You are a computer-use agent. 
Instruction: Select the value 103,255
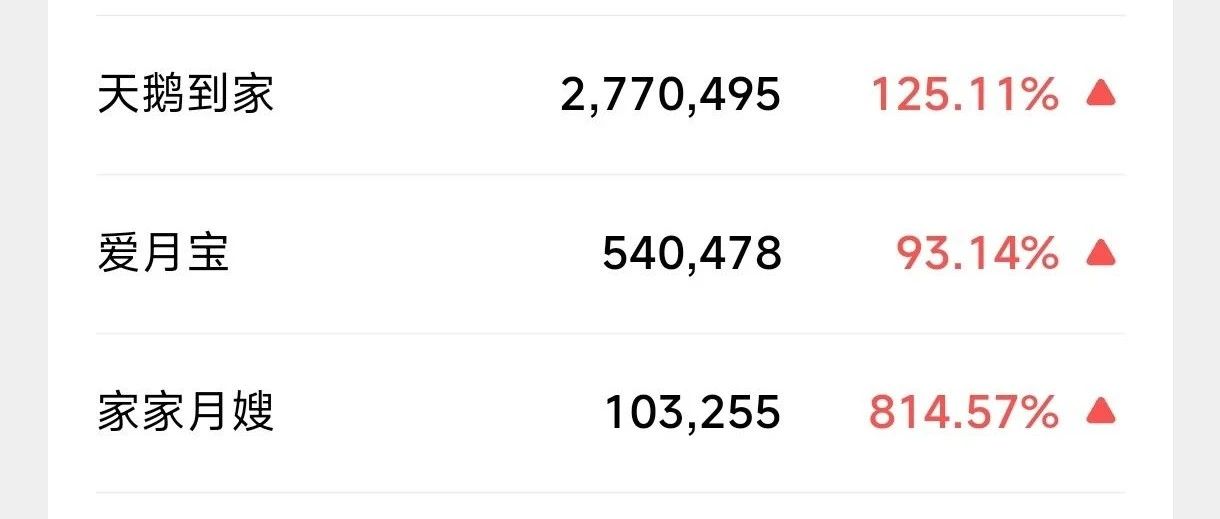click(693, 412)
